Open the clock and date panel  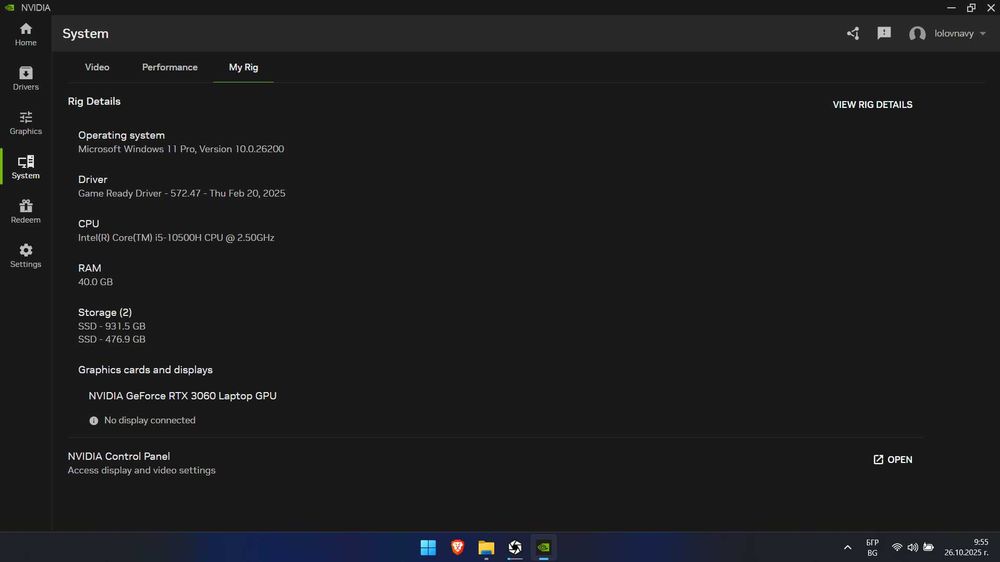pyautogui.click(x=966, y=547)
